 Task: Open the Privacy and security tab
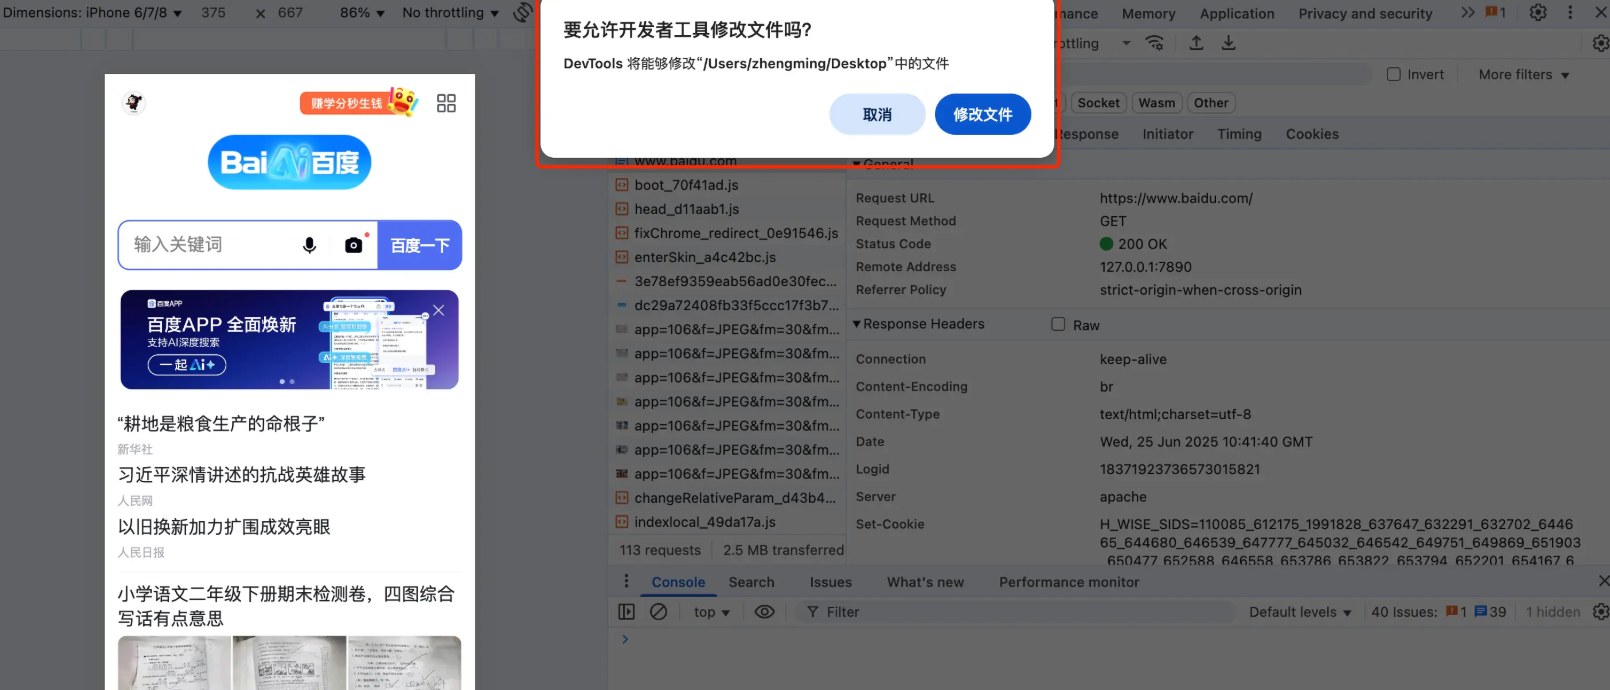(x=1365, y=14)
